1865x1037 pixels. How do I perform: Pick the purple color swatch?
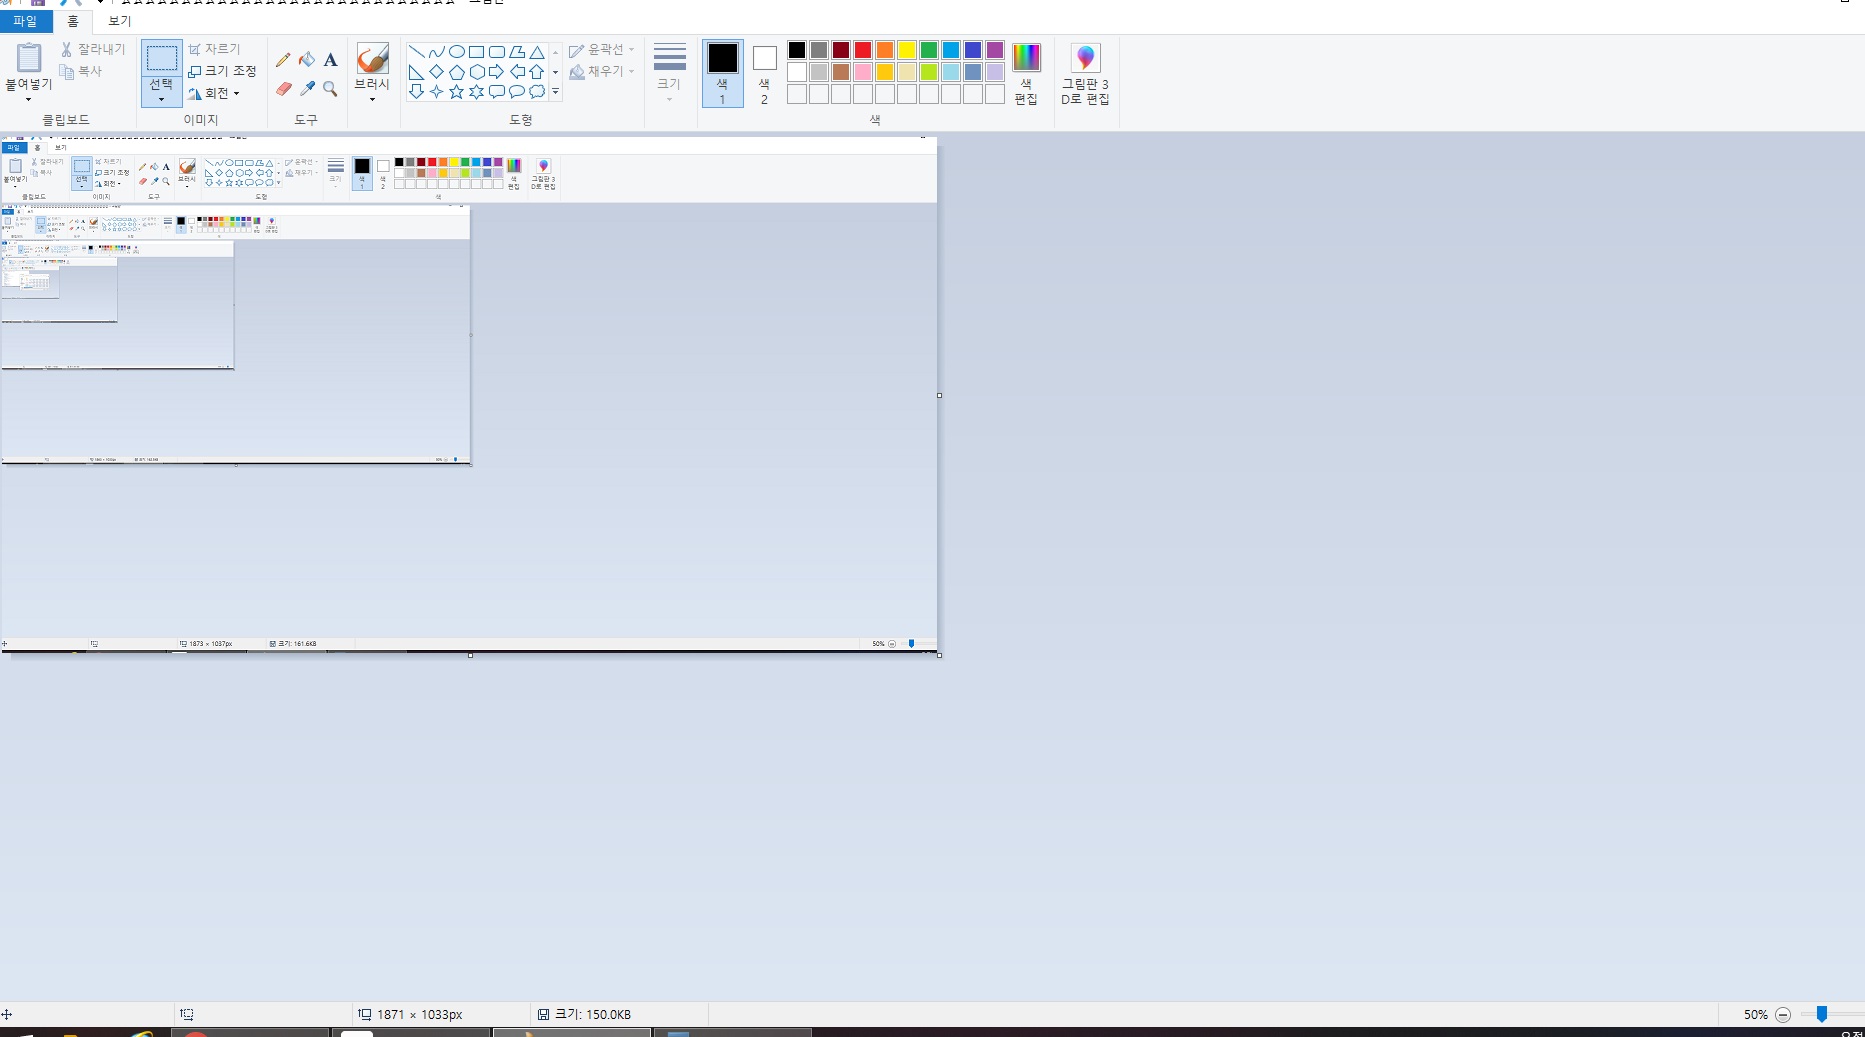click(x=995, y=50)
